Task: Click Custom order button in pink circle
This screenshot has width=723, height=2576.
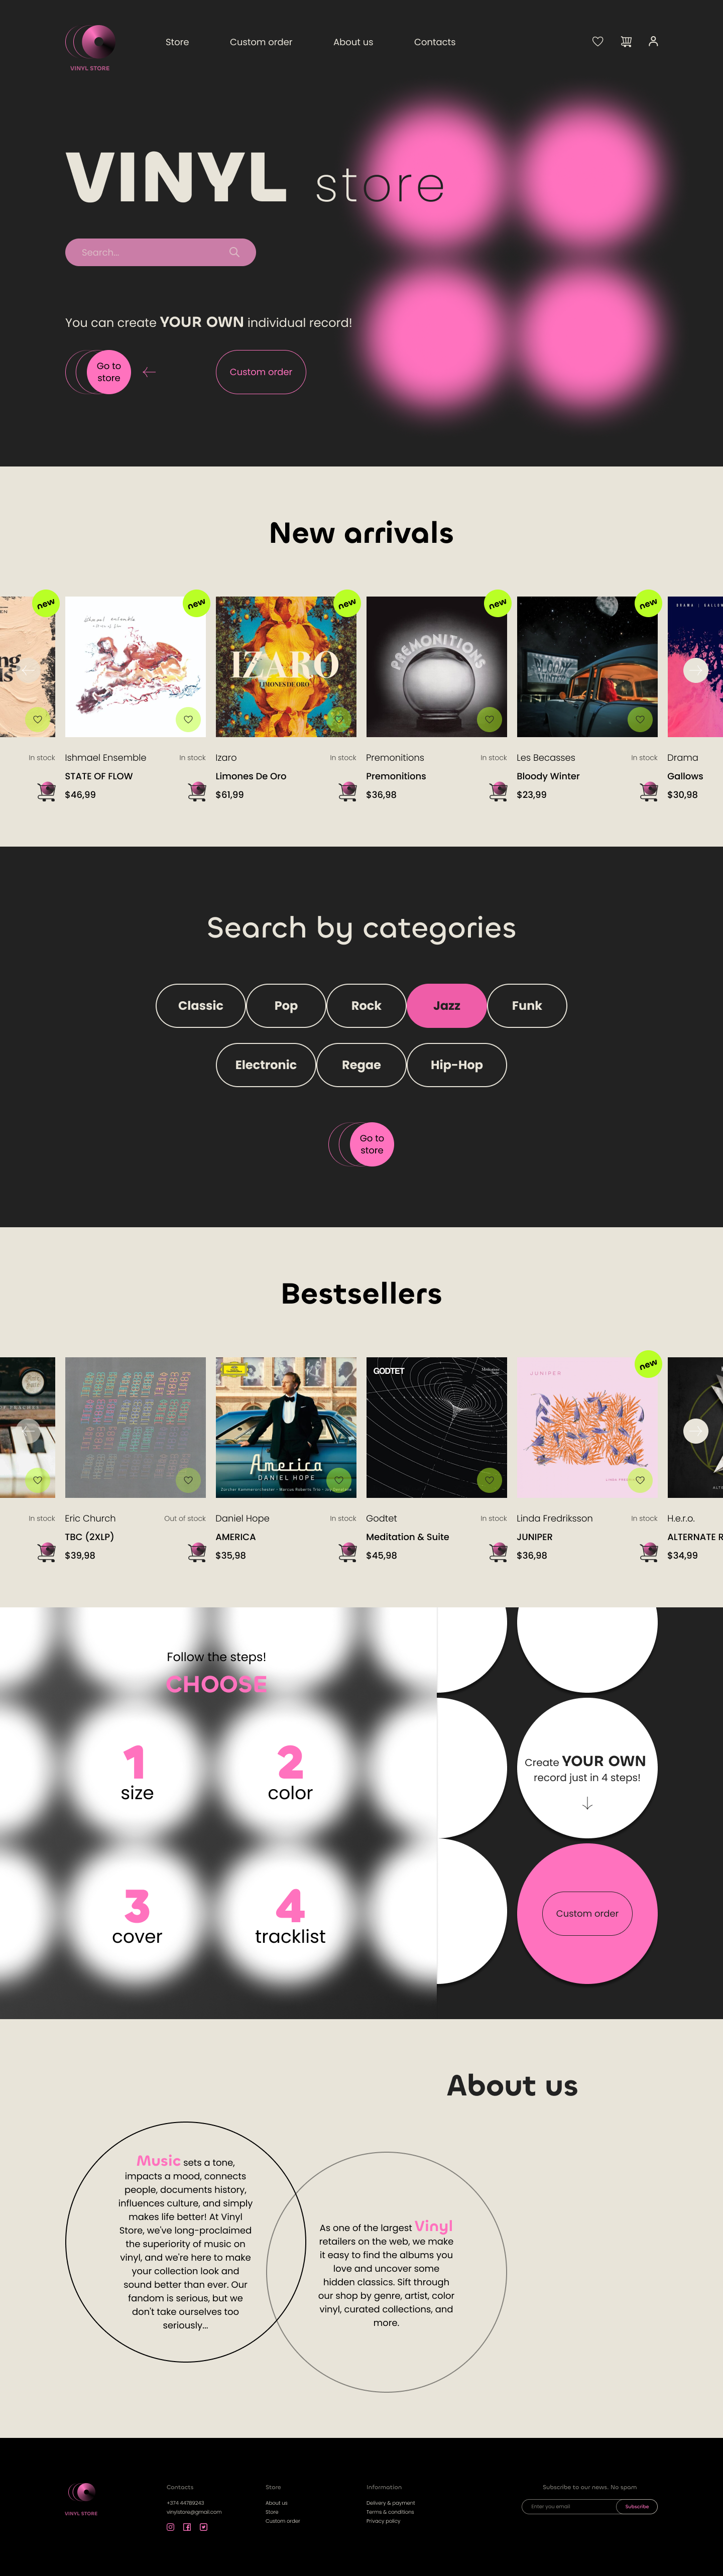Action: (x=587, y=1913)
